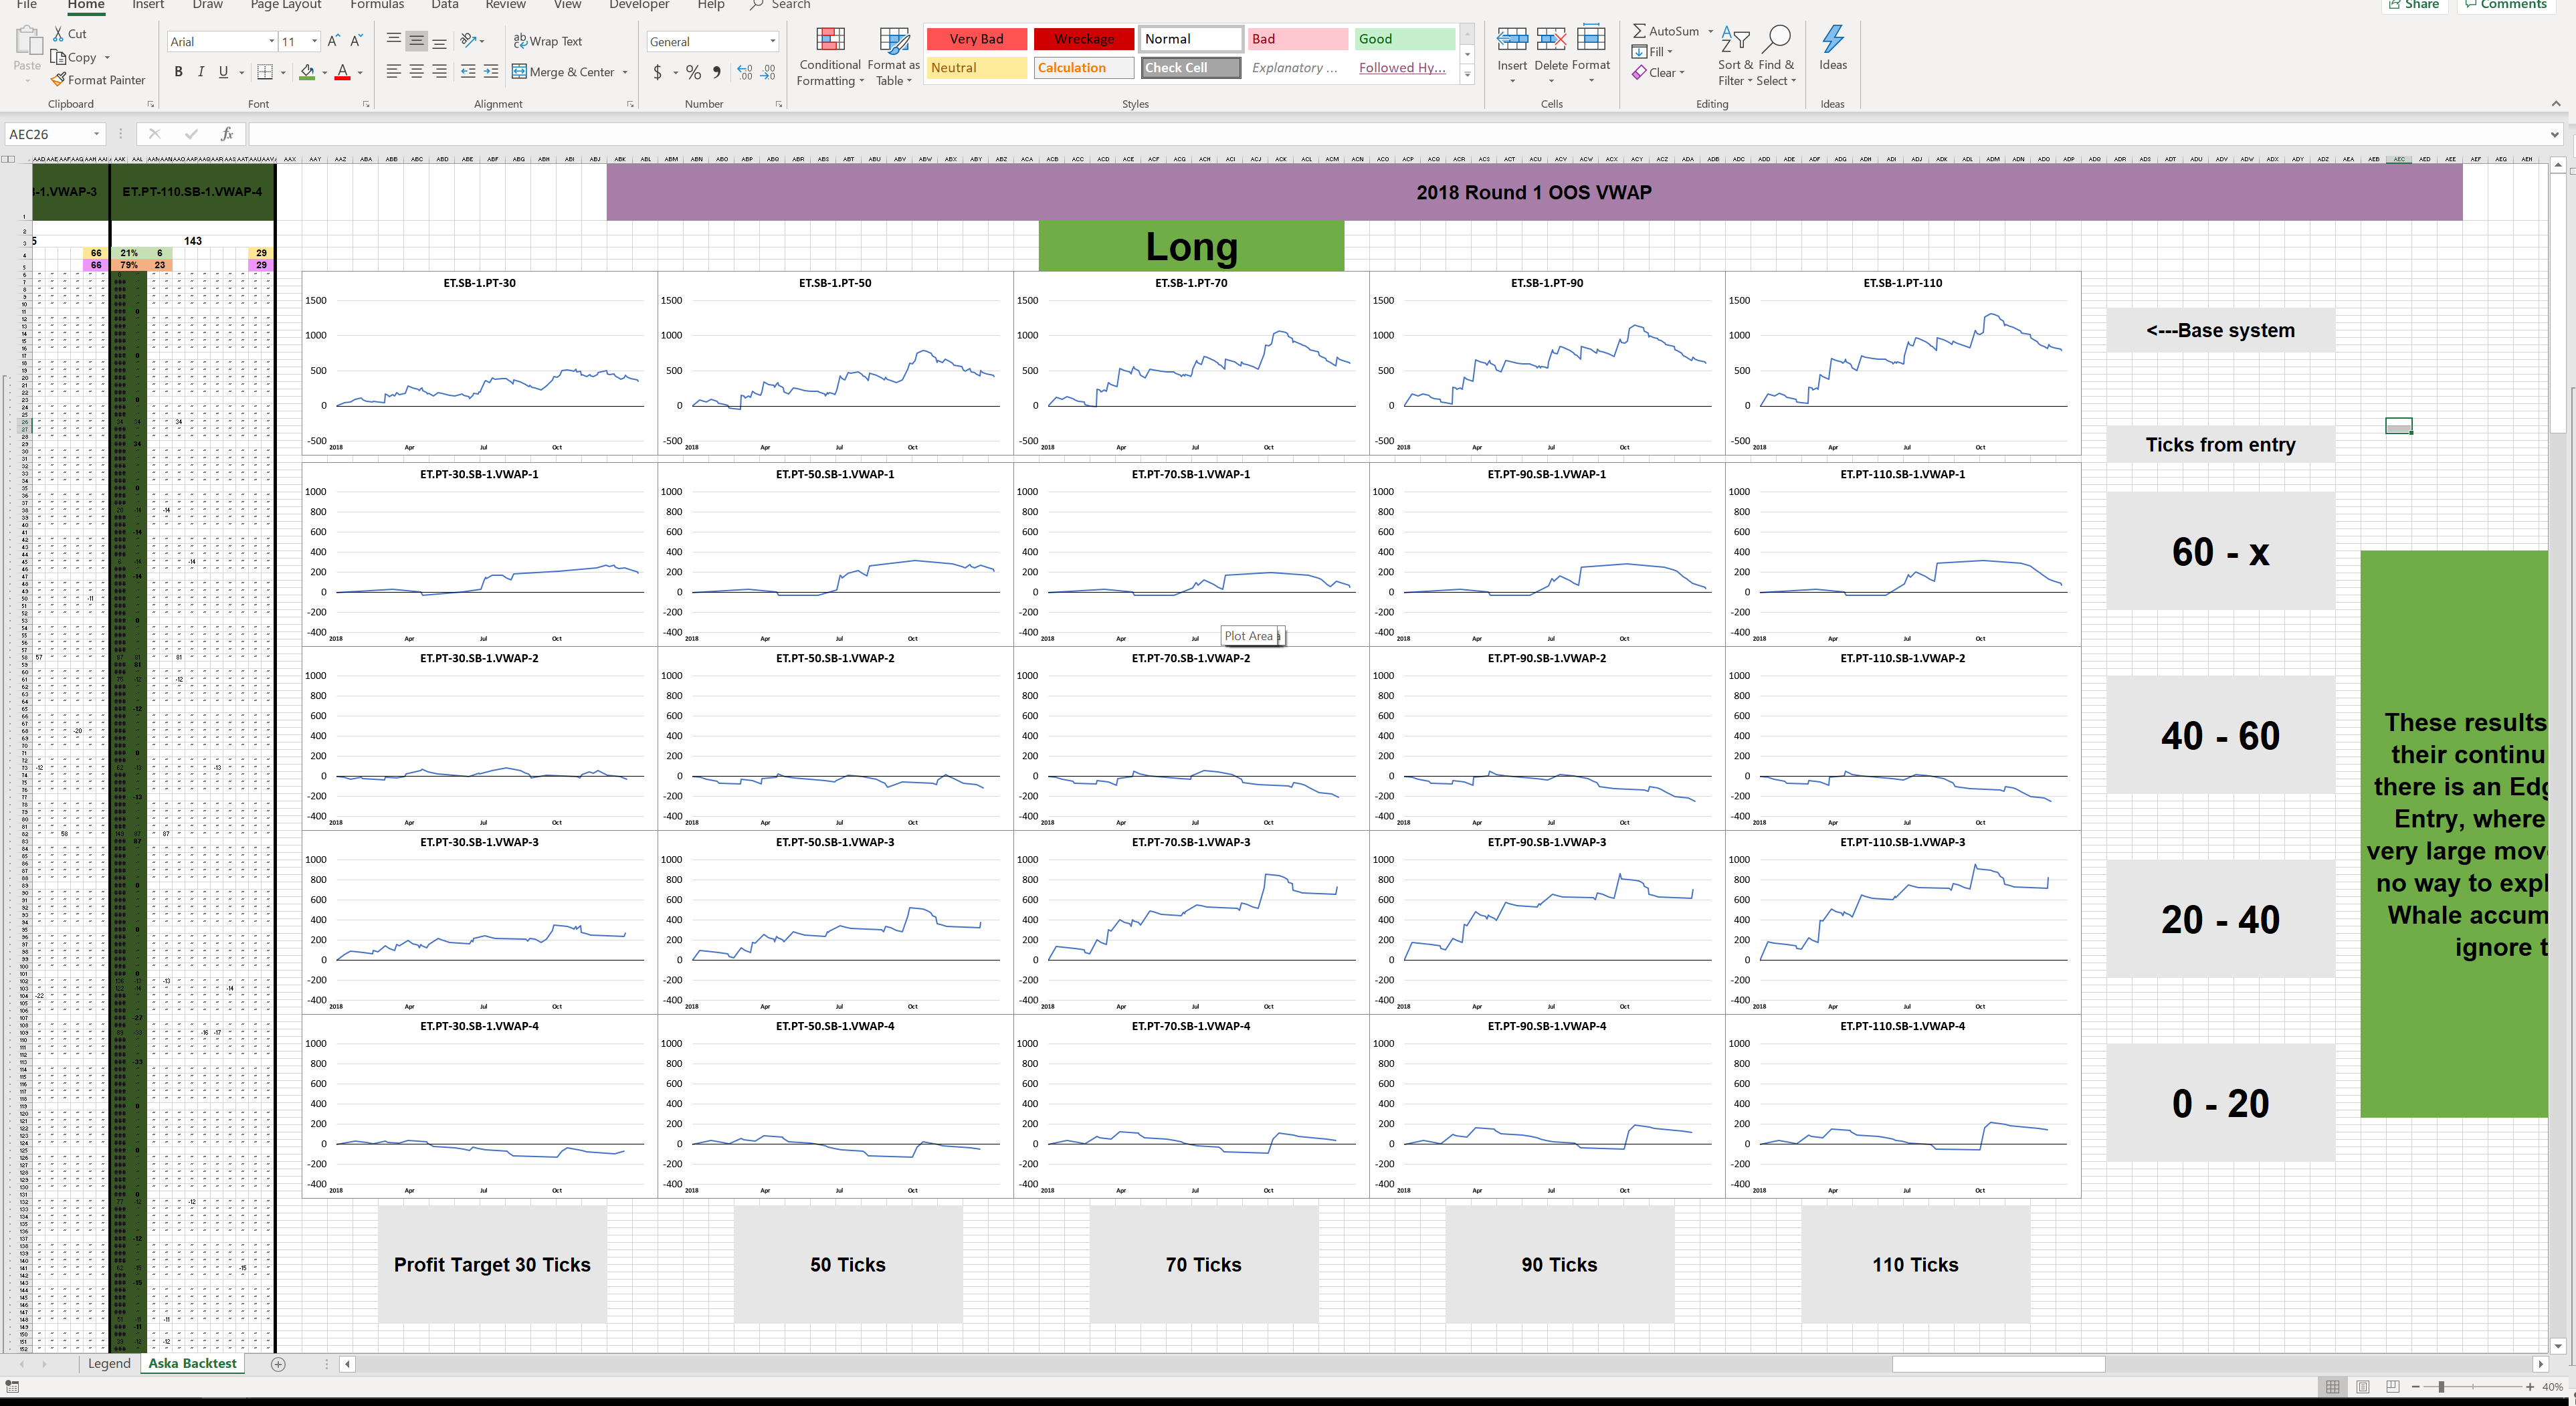2576x1406 pixels.
Task: Apply the Calculation cell style
Action: coord(1083,68)
